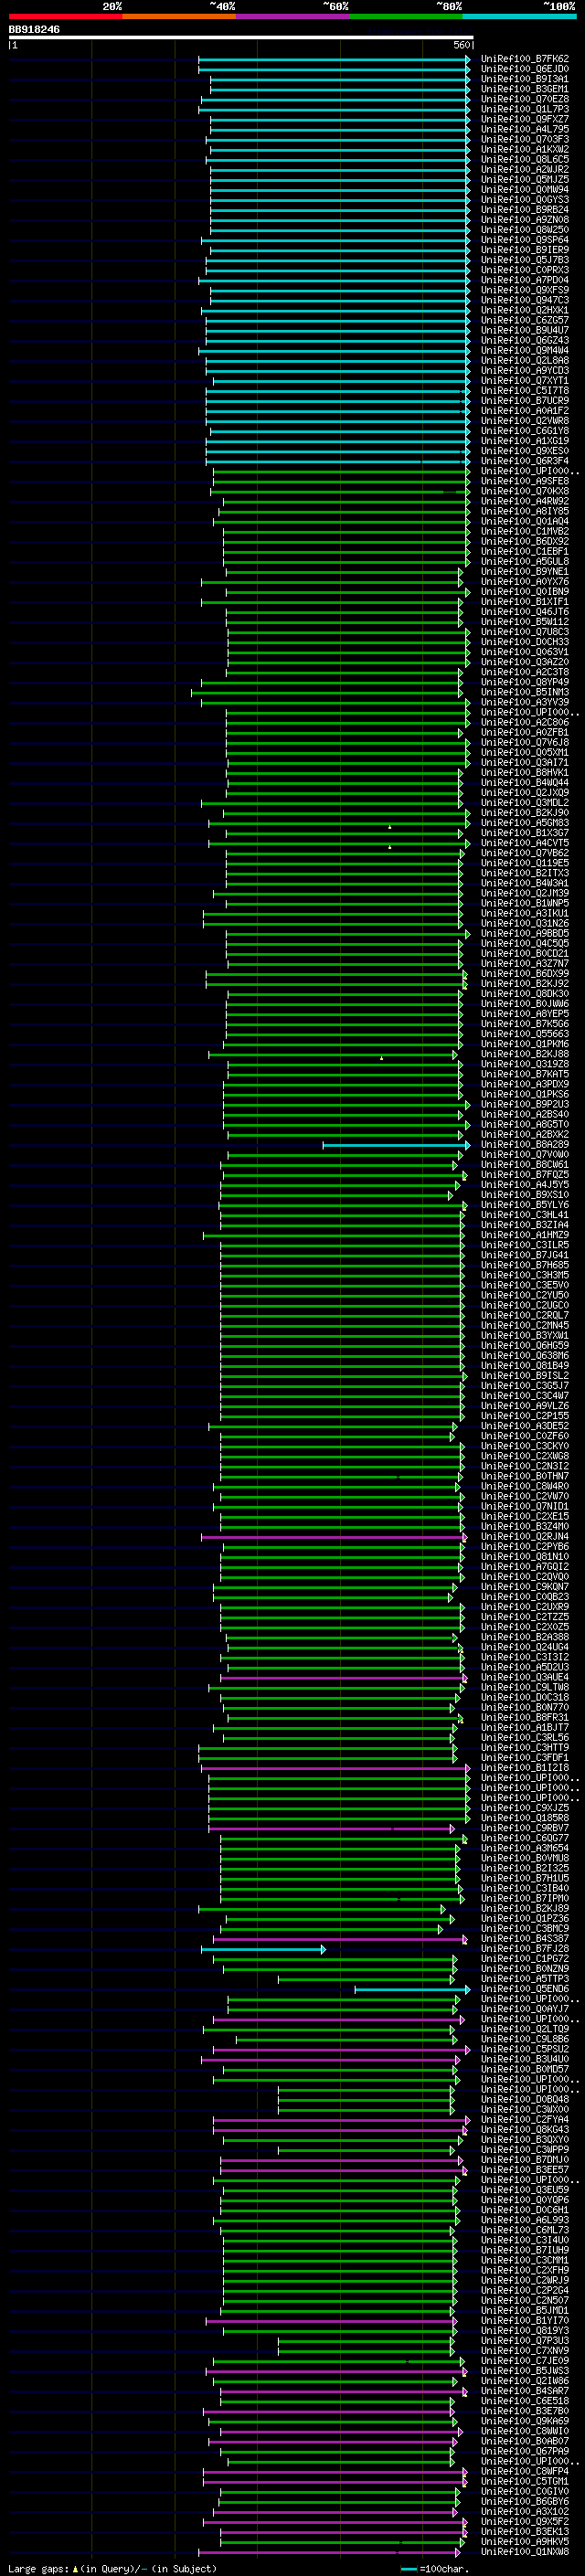Select the UniRef100_B5JWS3 label

pos(525,2371)
